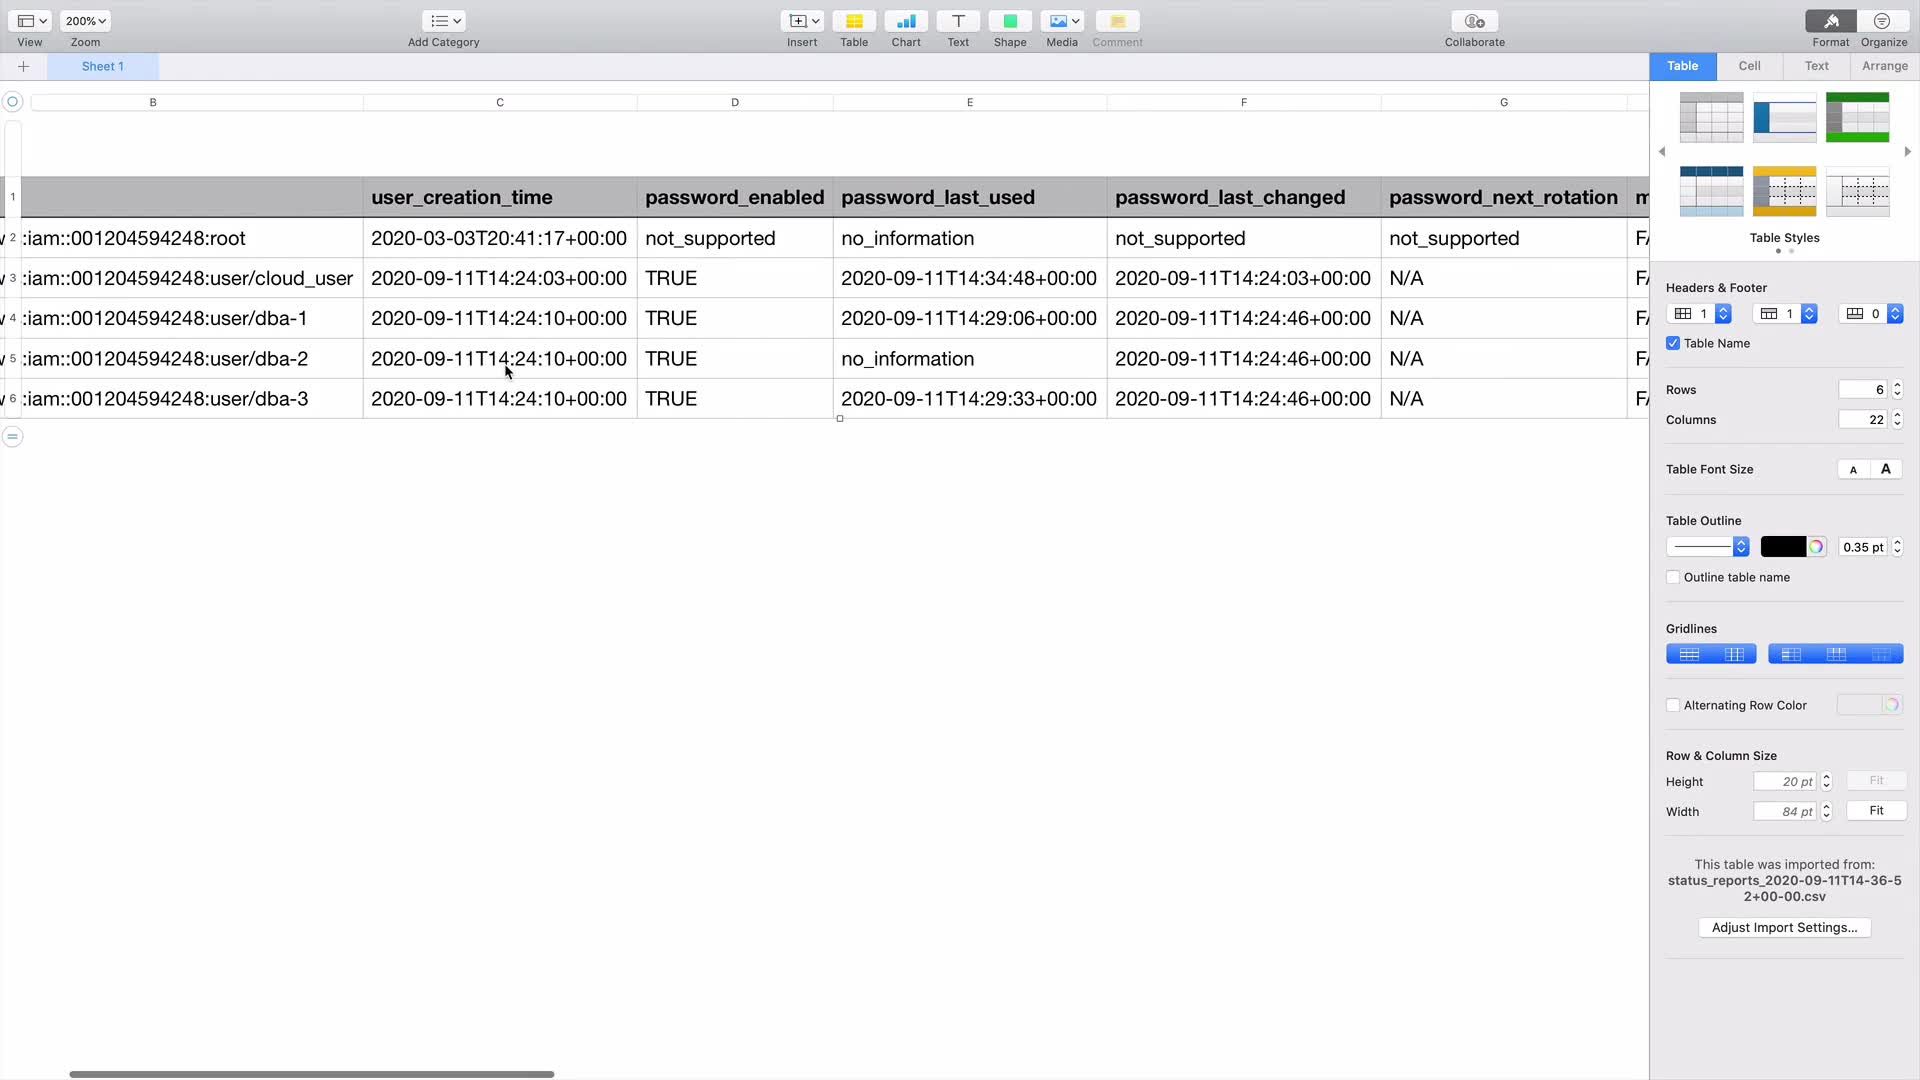The height and width of the screenshot is (1080, 1920).
Task: Open Table Outline line style dropdown
Action: (x=1707, y=547)
